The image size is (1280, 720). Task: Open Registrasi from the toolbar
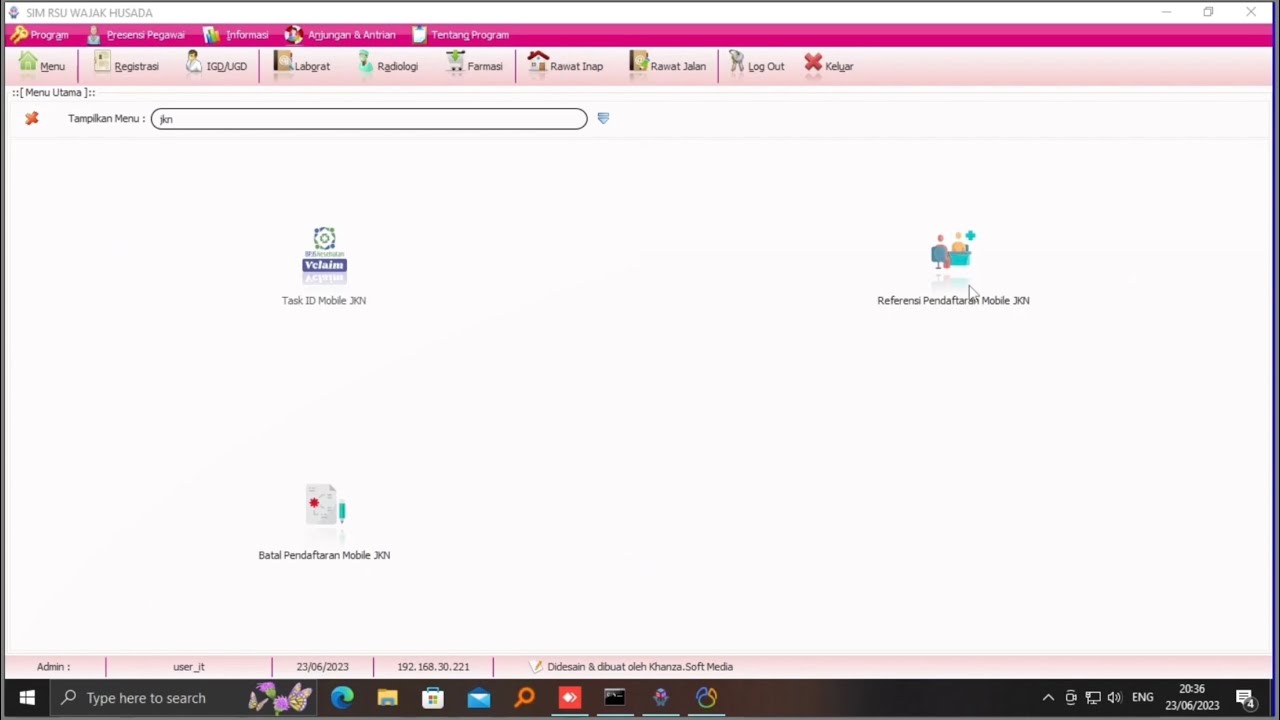point(127,65)
